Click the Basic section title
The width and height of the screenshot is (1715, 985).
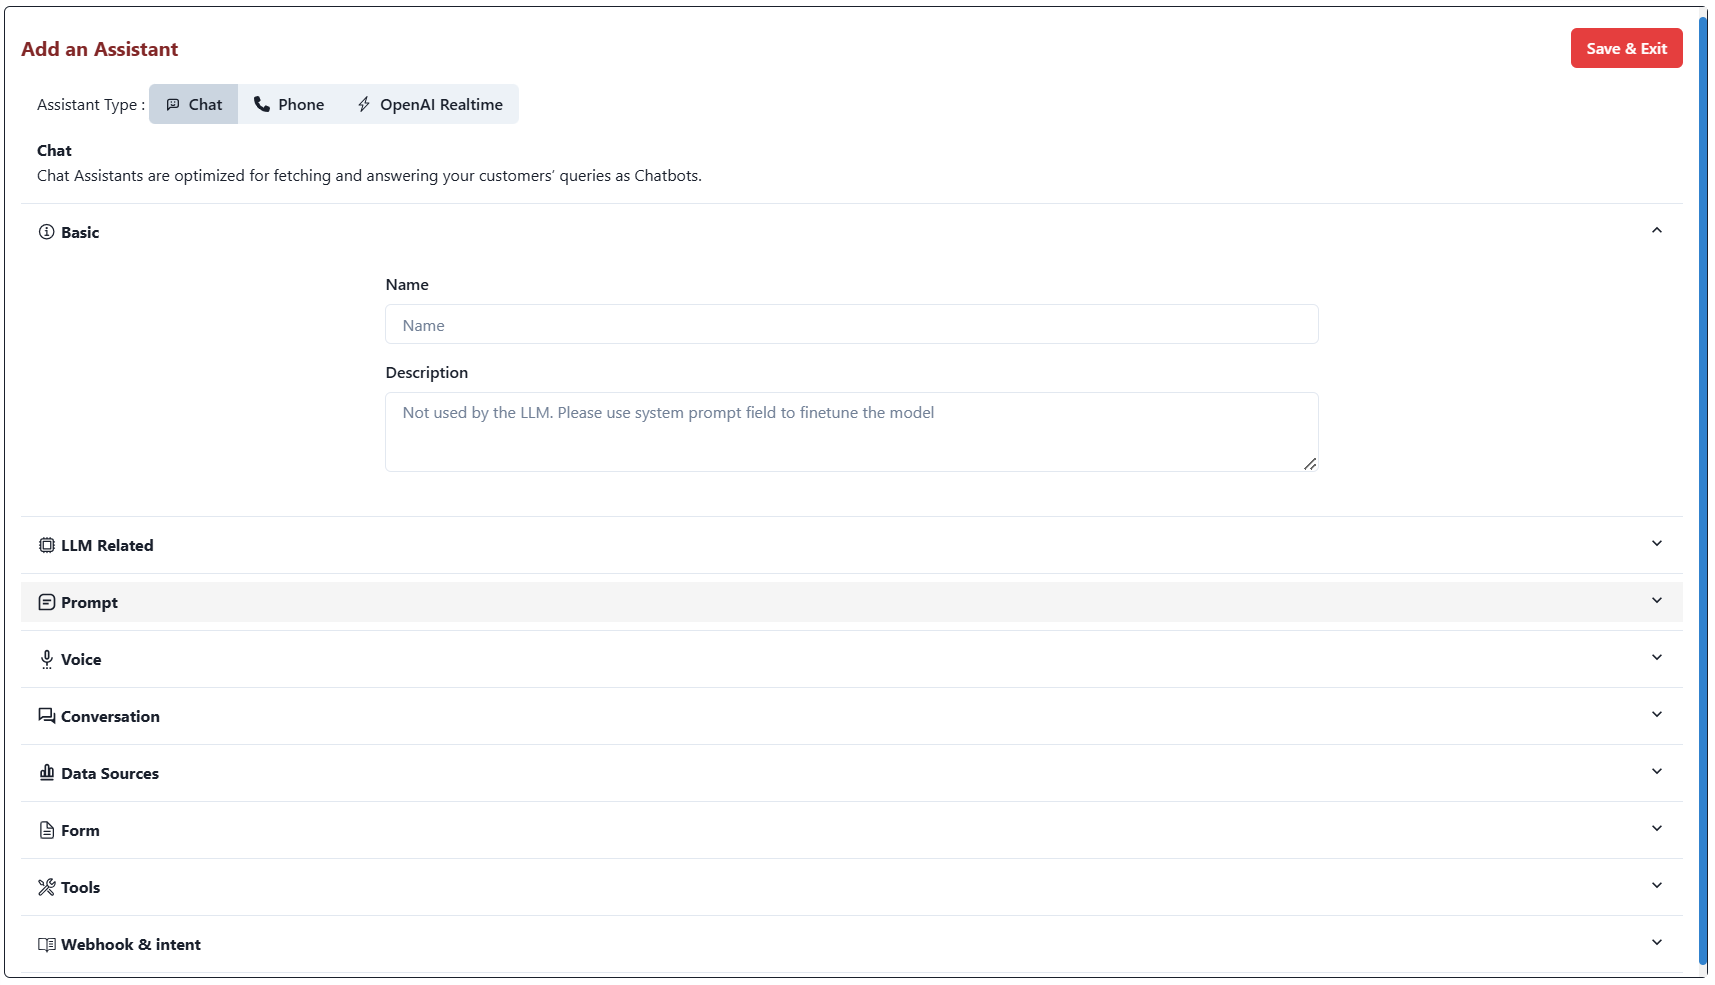(x=80, y=232)
